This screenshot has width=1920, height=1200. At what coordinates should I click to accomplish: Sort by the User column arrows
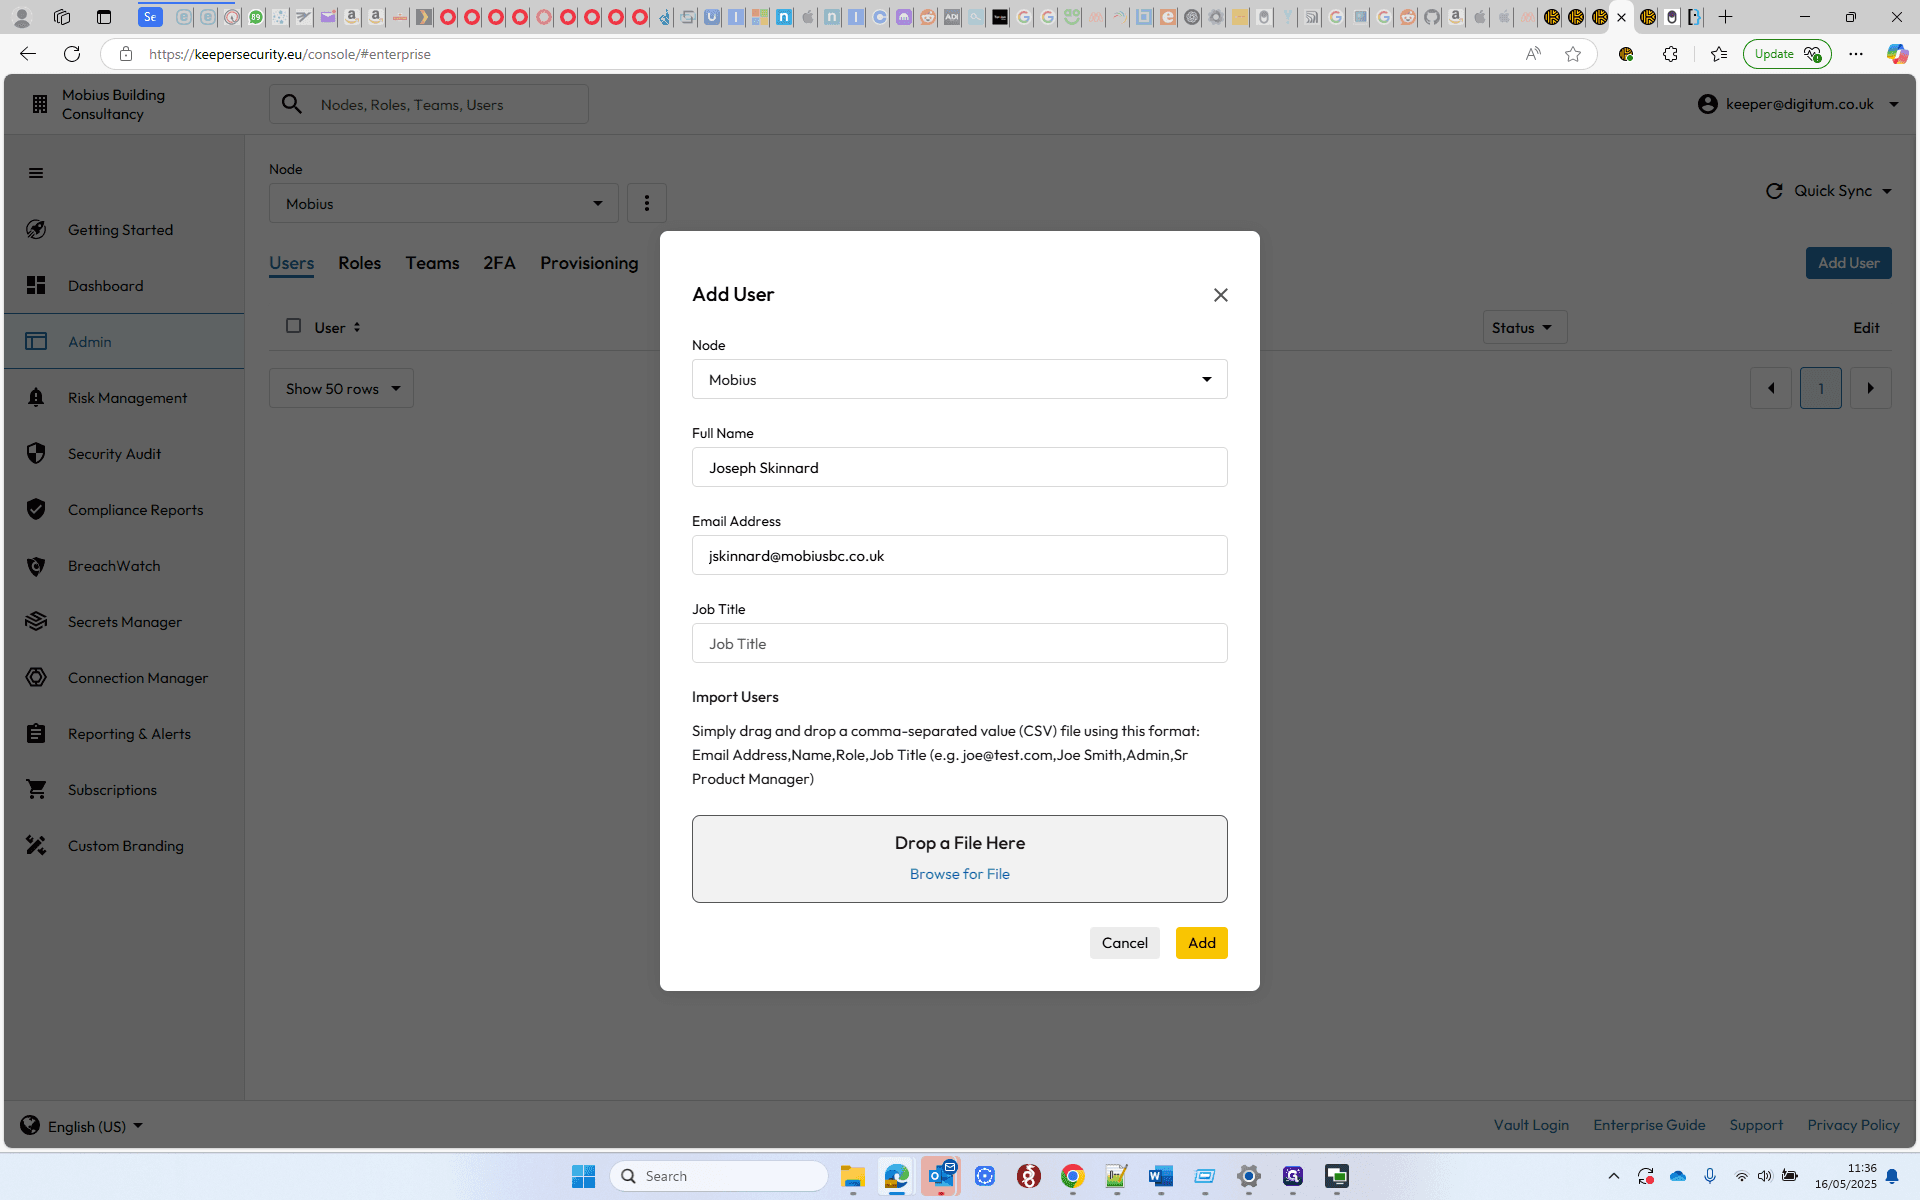357,328
